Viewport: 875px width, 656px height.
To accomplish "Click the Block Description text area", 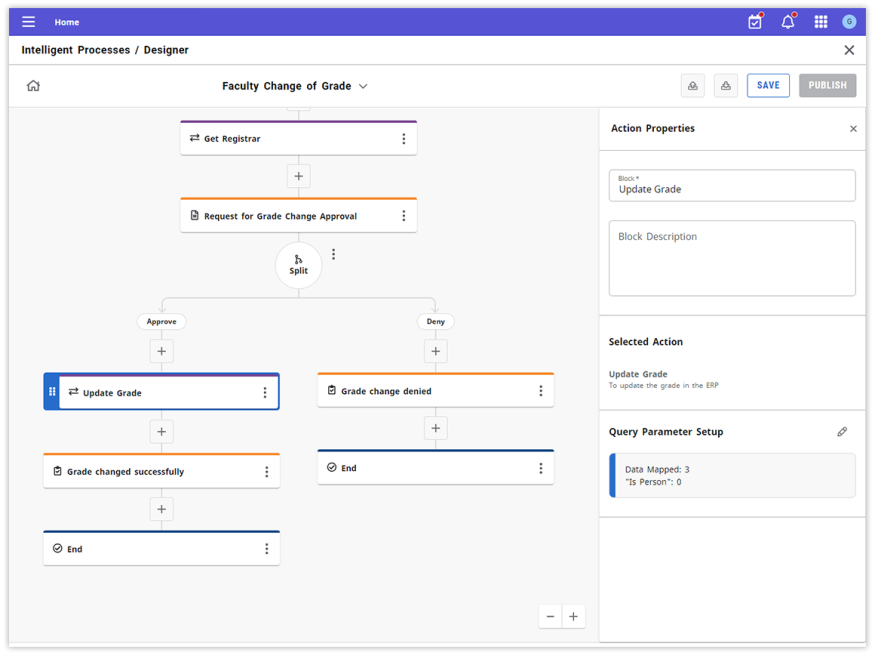I will (732, 258).
